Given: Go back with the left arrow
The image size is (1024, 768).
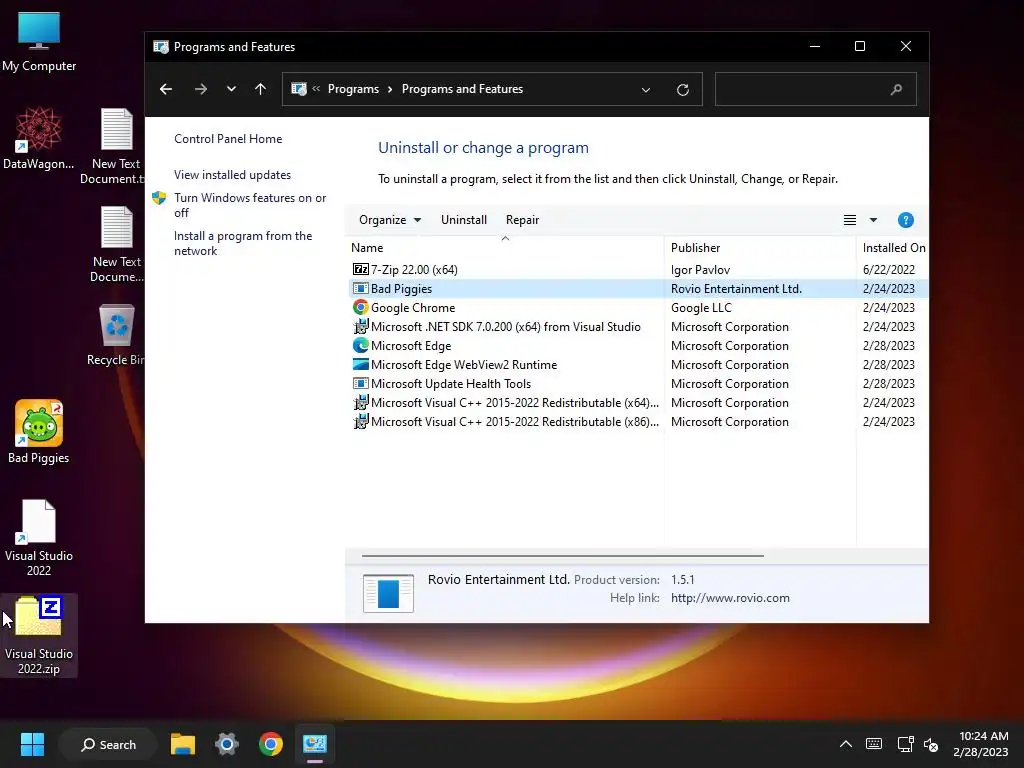Looking at the screenshot, I should point(166,89).
